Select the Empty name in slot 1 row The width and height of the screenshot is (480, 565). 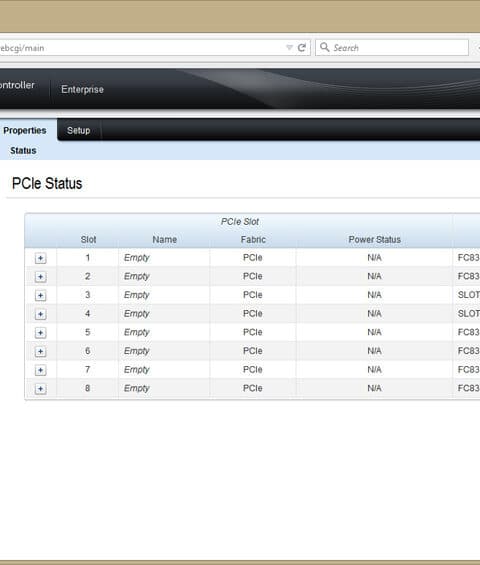pyautogui.click(x=137, y=258)
